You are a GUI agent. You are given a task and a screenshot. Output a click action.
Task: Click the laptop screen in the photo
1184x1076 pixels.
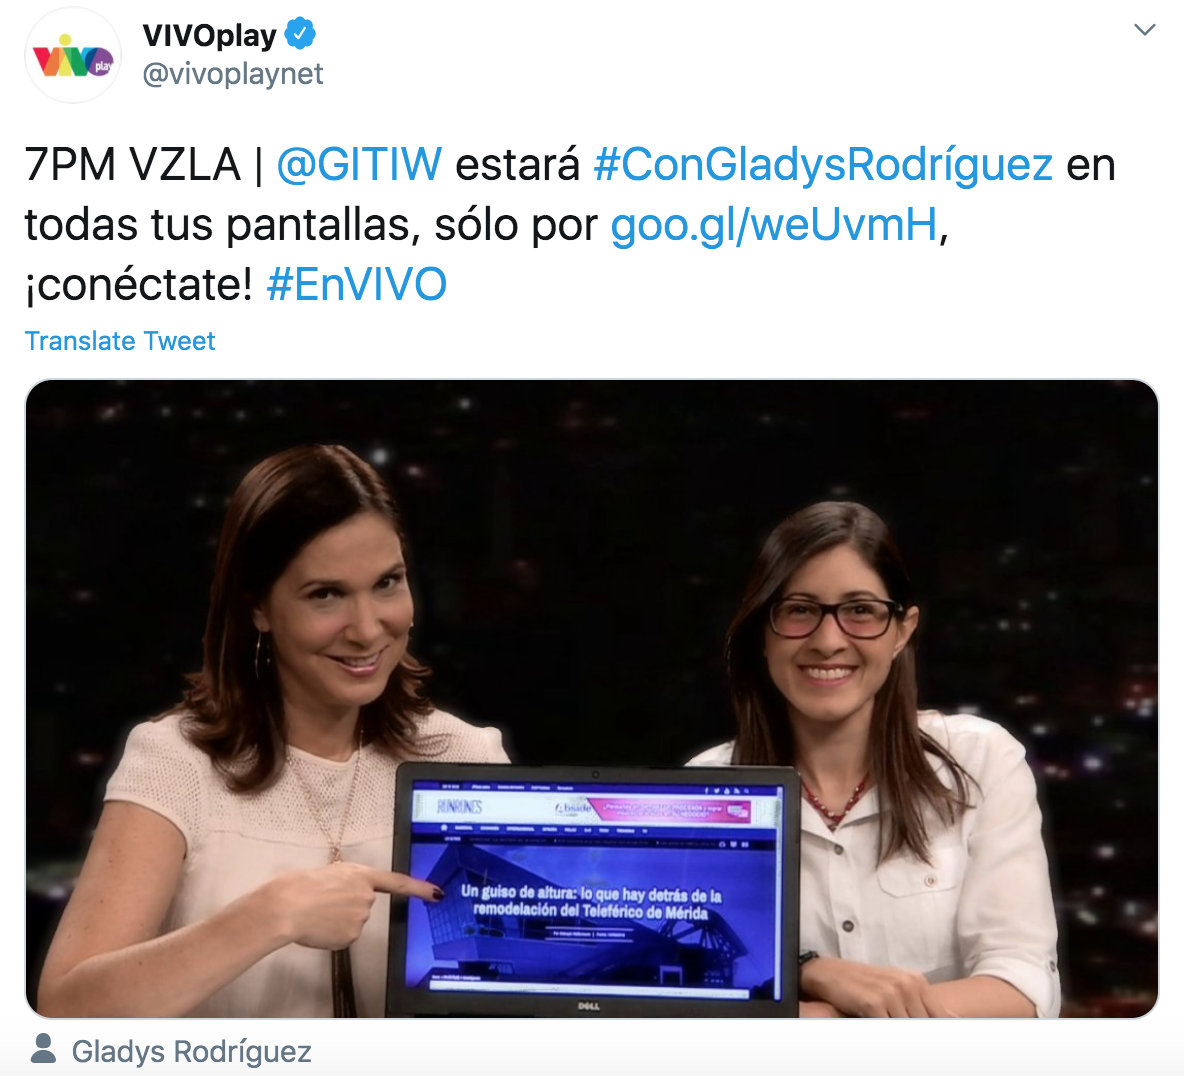[x=596, y=888]
